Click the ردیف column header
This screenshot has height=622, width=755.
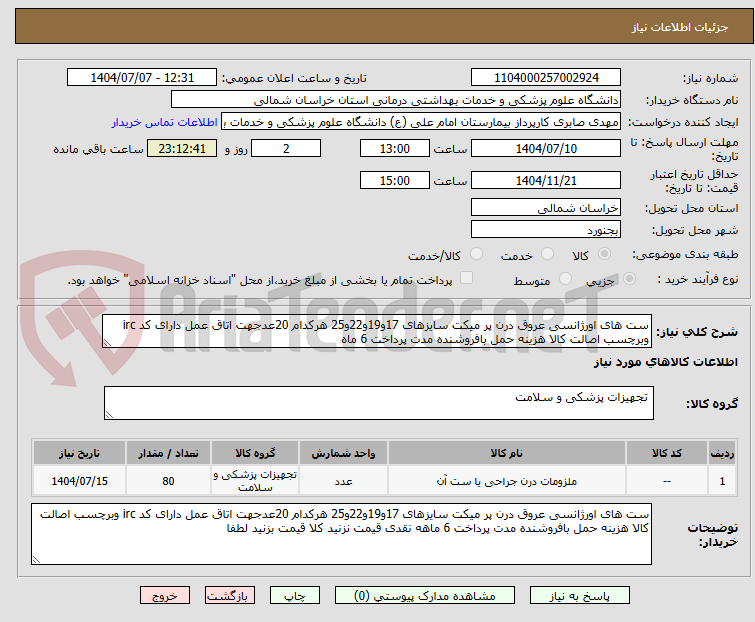[x=722, y=453]
